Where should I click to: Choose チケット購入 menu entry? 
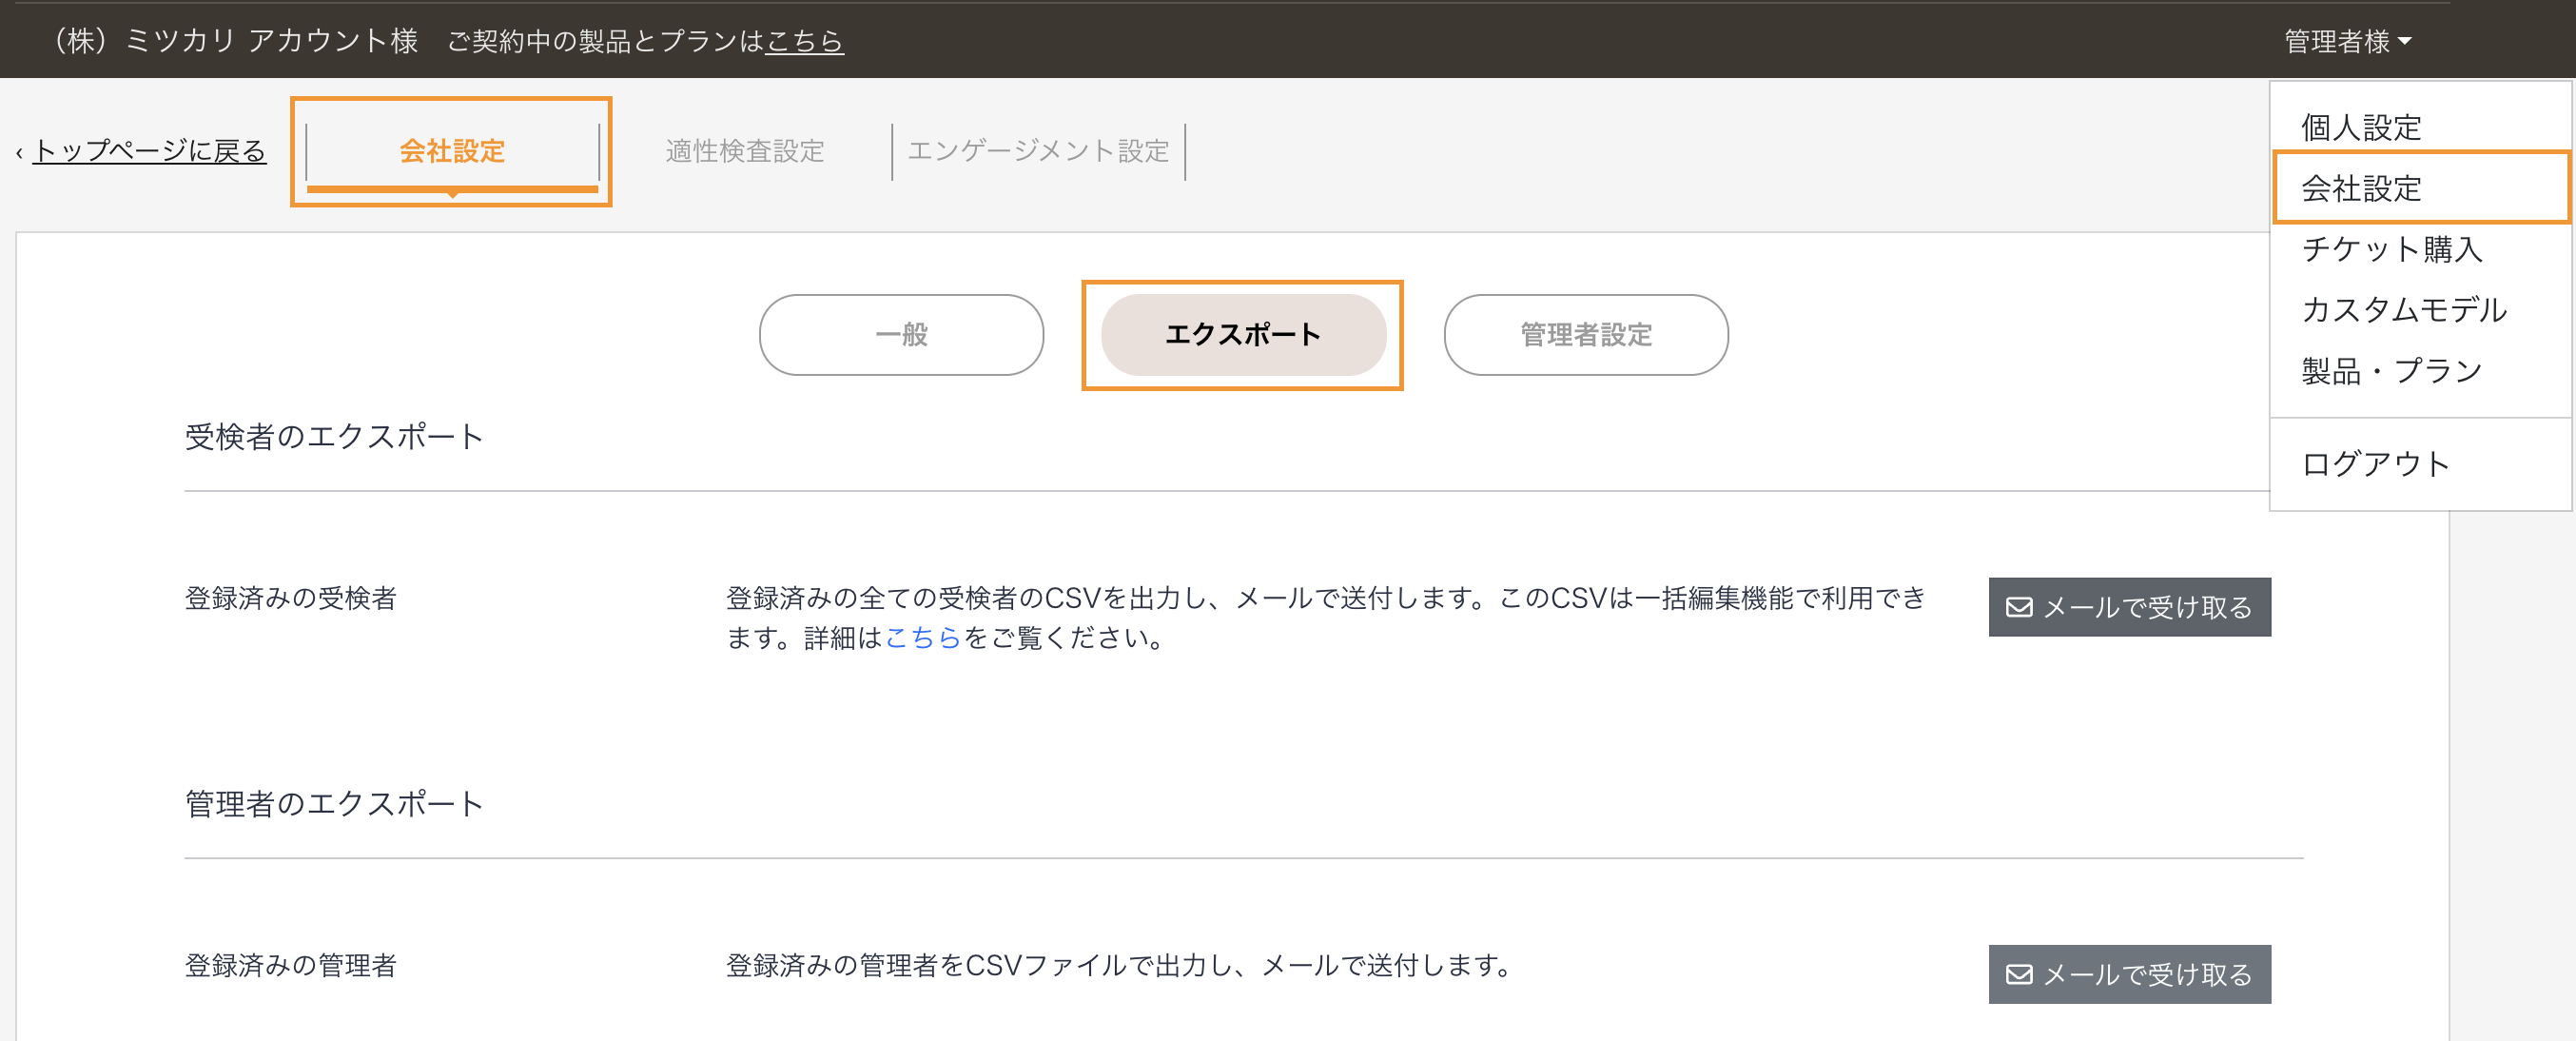tap(2391, 249)
